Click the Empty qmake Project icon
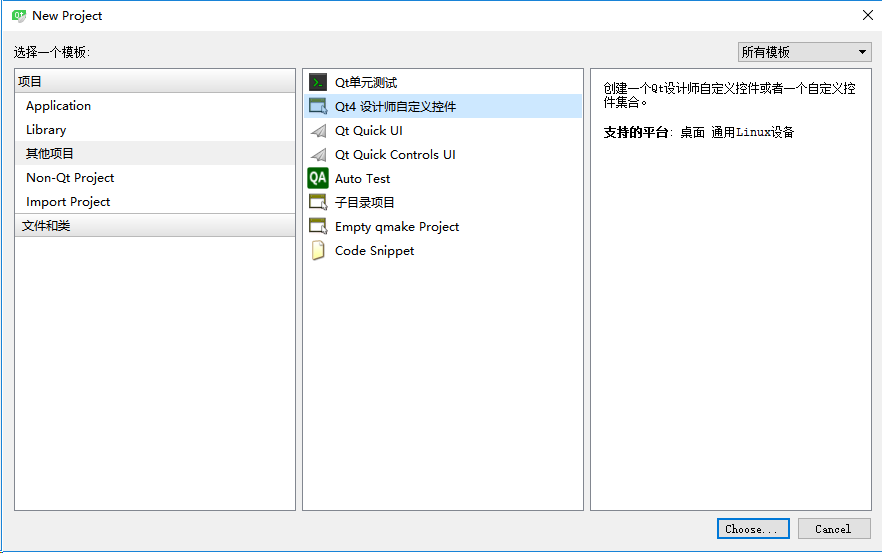This screenshot has width=882, height=553. pos(318,227)
